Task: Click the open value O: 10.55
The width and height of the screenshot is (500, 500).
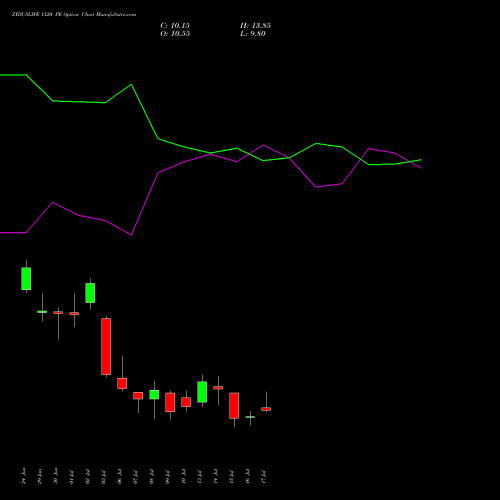Action: coord(175,34)
